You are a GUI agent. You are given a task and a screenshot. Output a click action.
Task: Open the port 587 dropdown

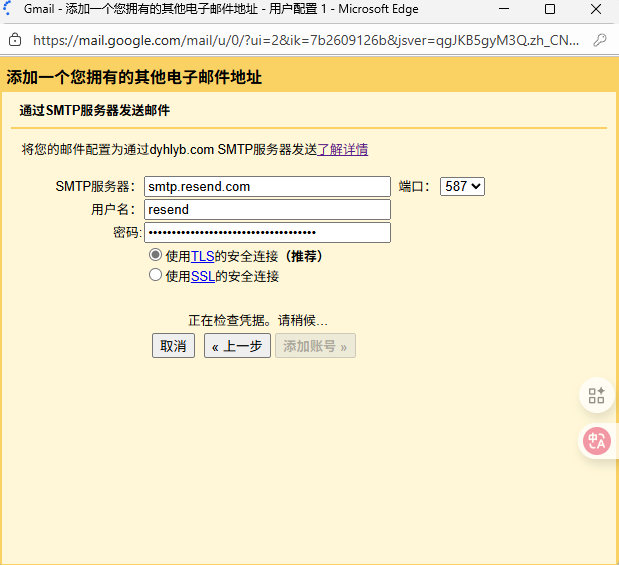coord(462,186)
